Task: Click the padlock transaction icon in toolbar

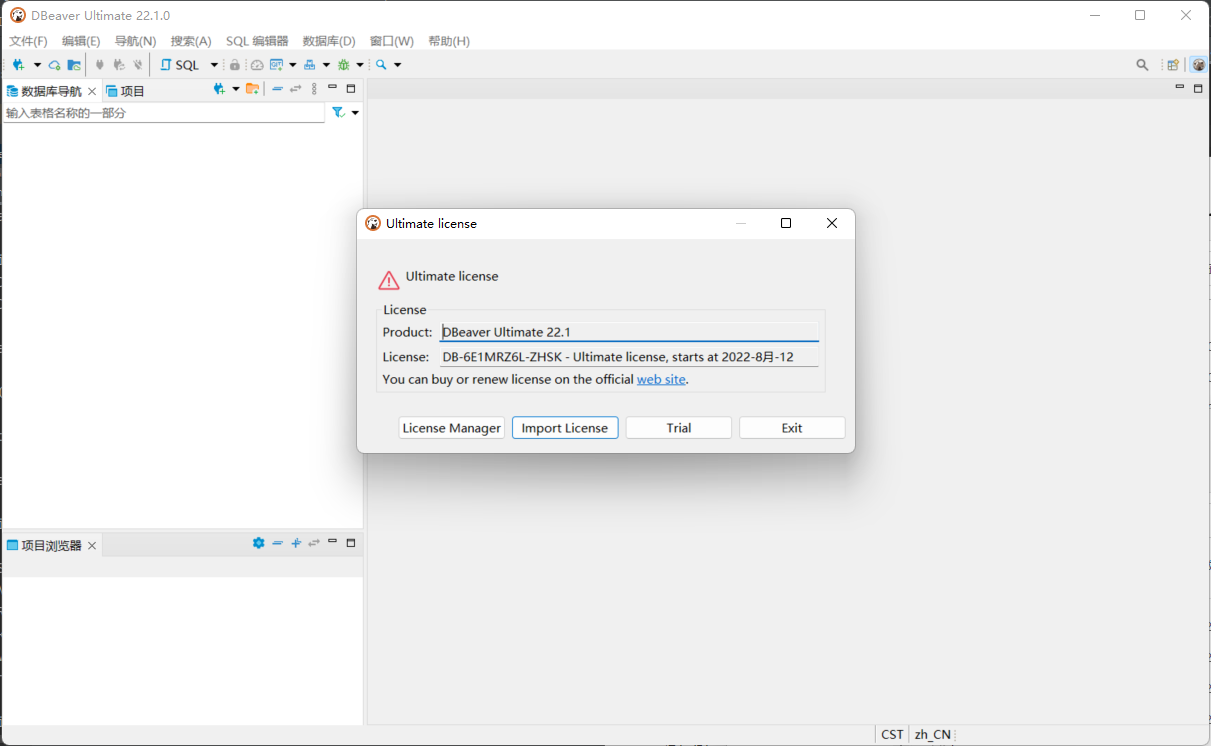Action: click(x=235, y=65)
